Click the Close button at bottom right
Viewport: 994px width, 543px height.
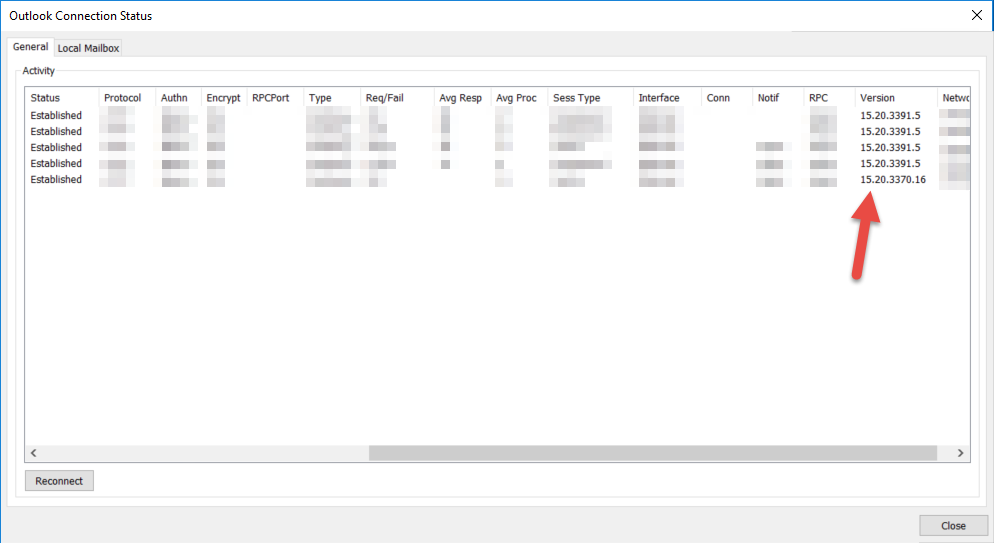click(953, 526)
